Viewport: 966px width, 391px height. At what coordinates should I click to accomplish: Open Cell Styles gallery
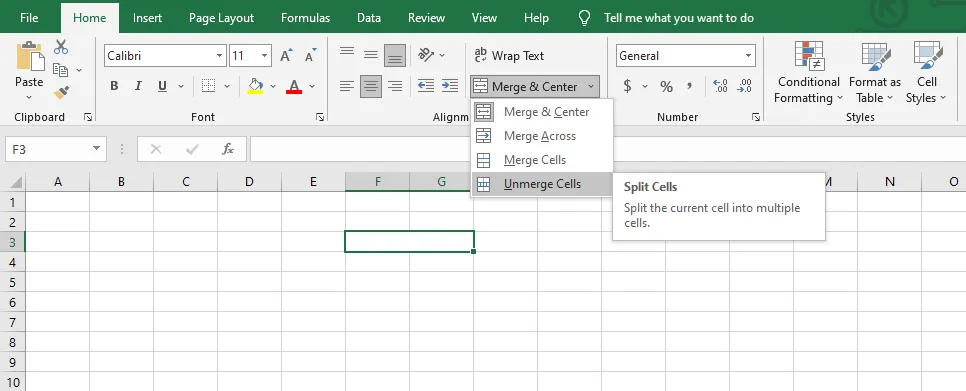tap(927, 73)
